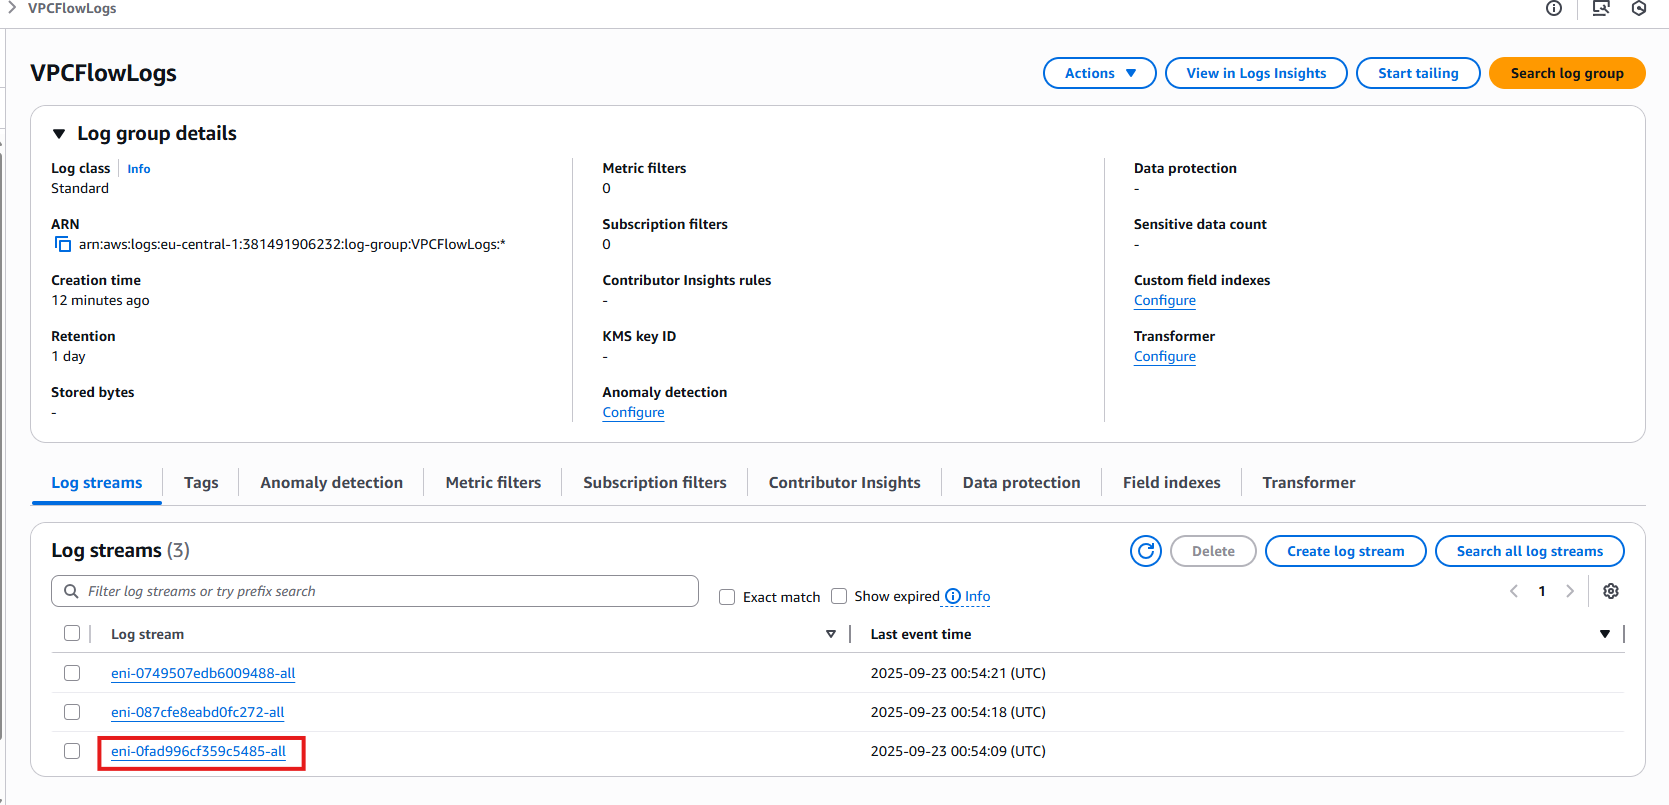1669x805 pixels.
Task: Enable the Exact match checkbox
Action: 727,597
